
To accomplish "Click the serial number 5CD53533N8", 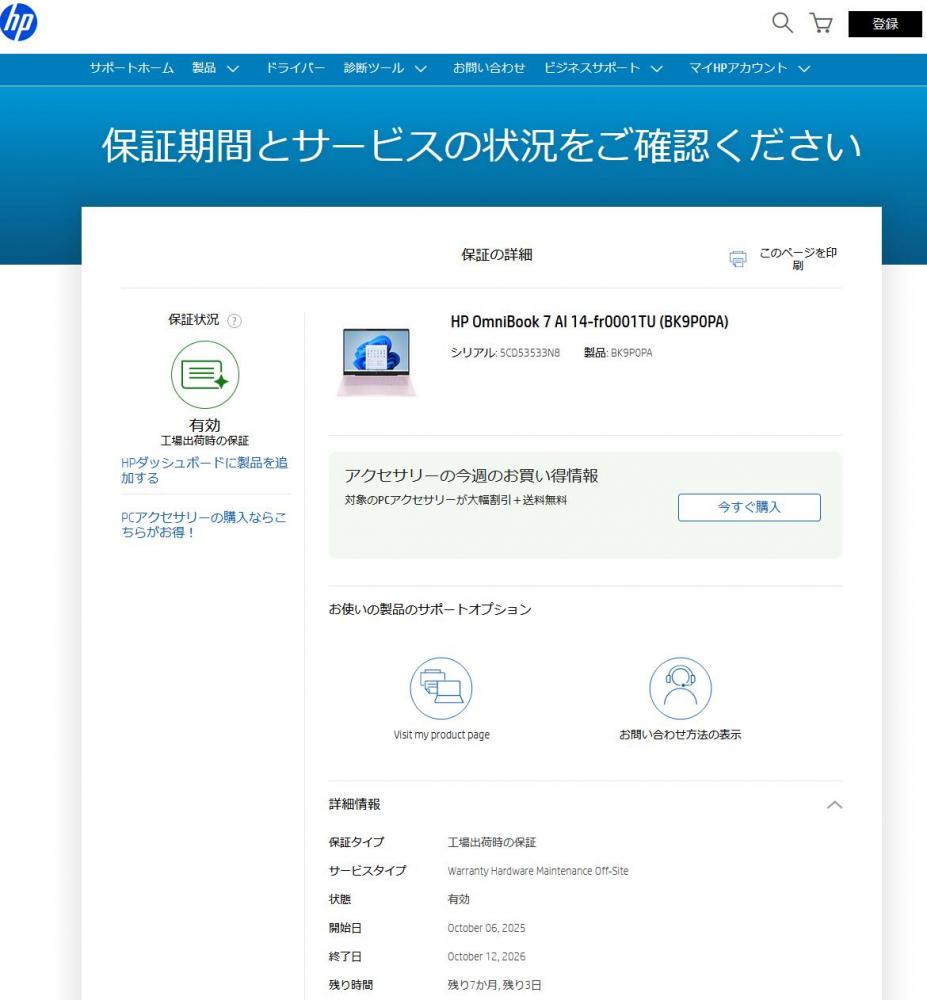I will click(530, 353).
